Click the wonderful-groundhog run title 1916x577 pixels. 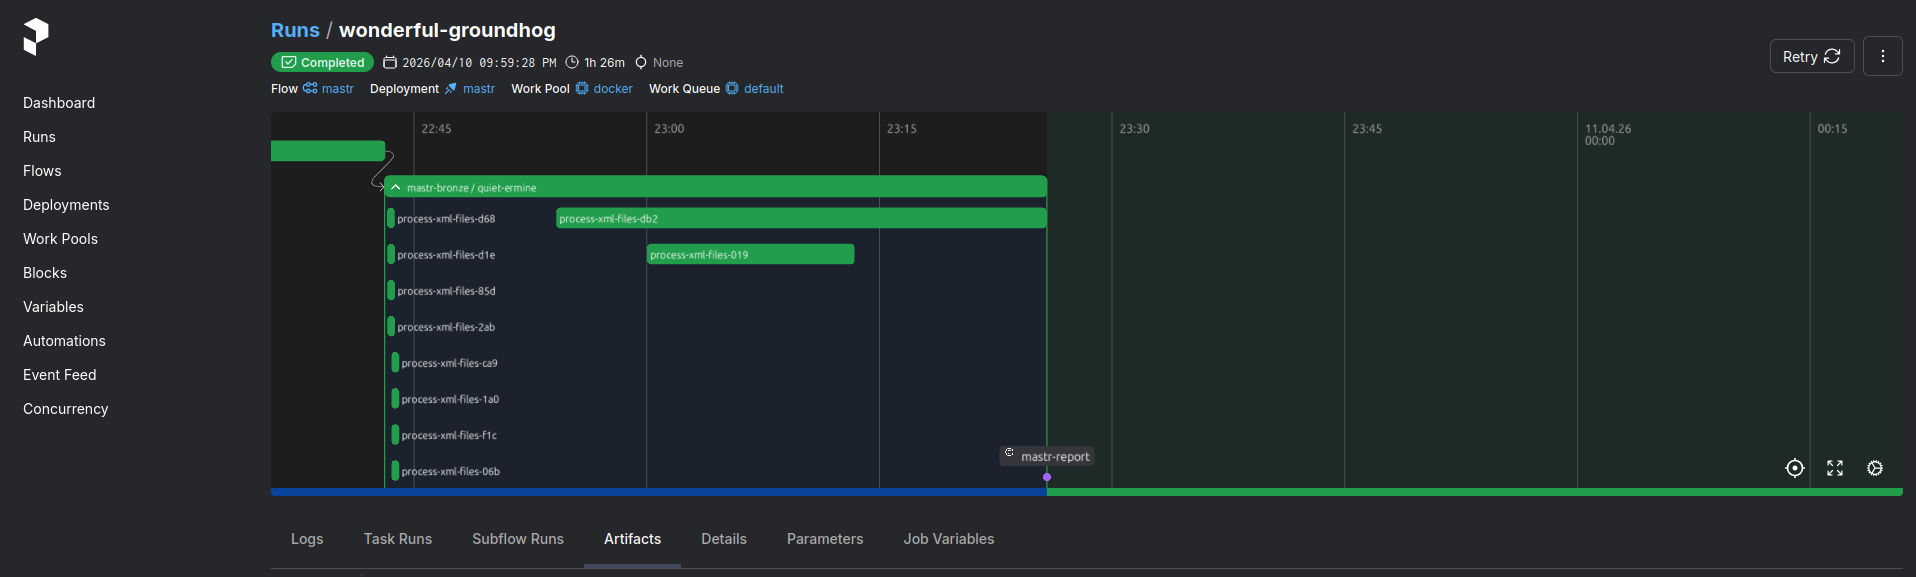[x=447, y=30]
